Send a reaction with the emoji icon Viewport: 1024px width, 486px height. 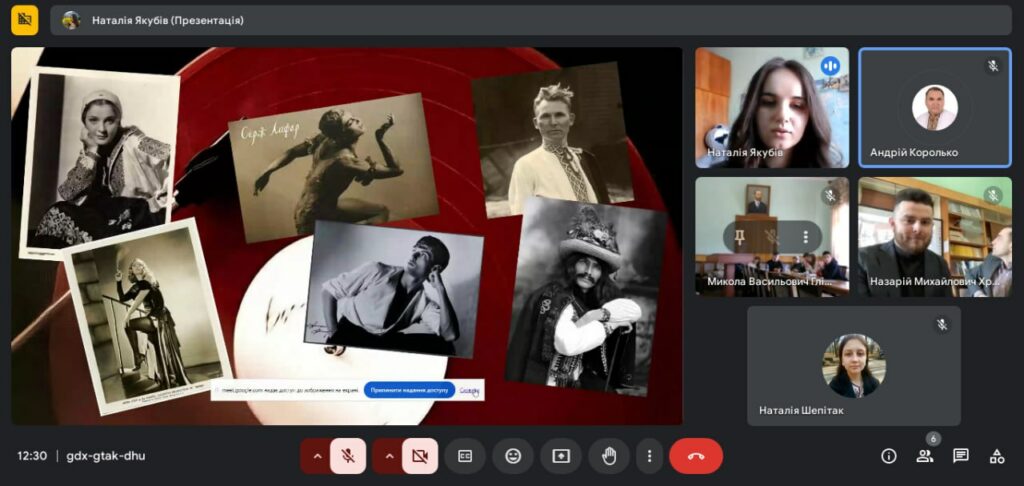[513, 456]
